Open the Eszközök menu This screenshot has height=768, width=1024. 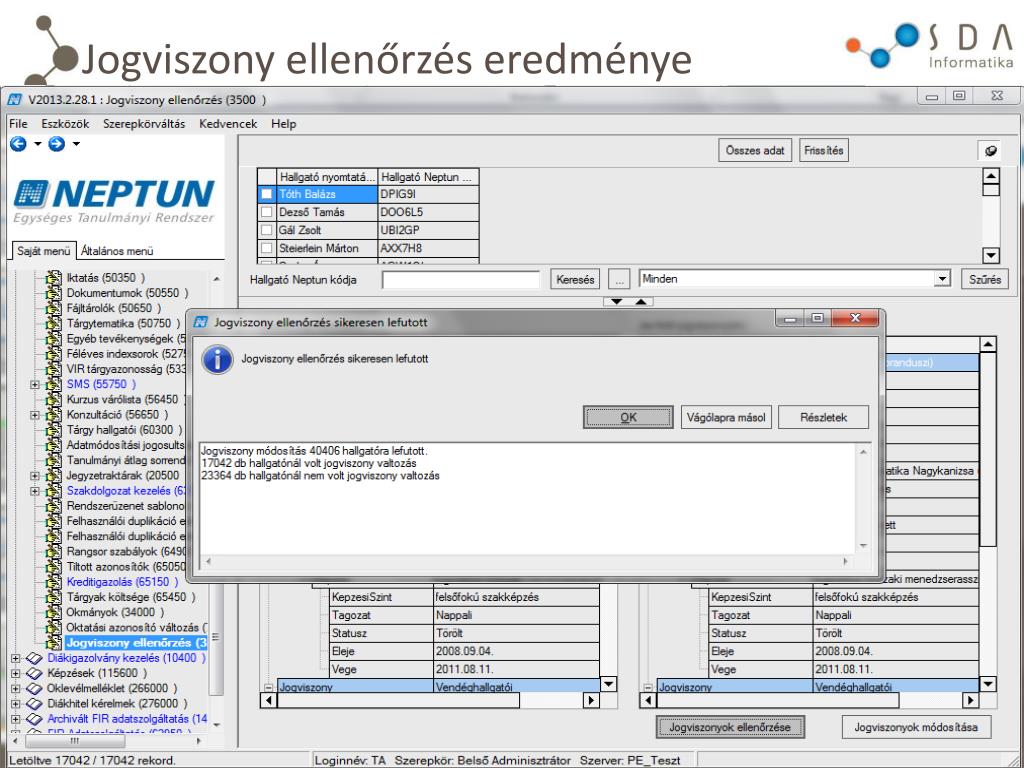click(65, 123)
